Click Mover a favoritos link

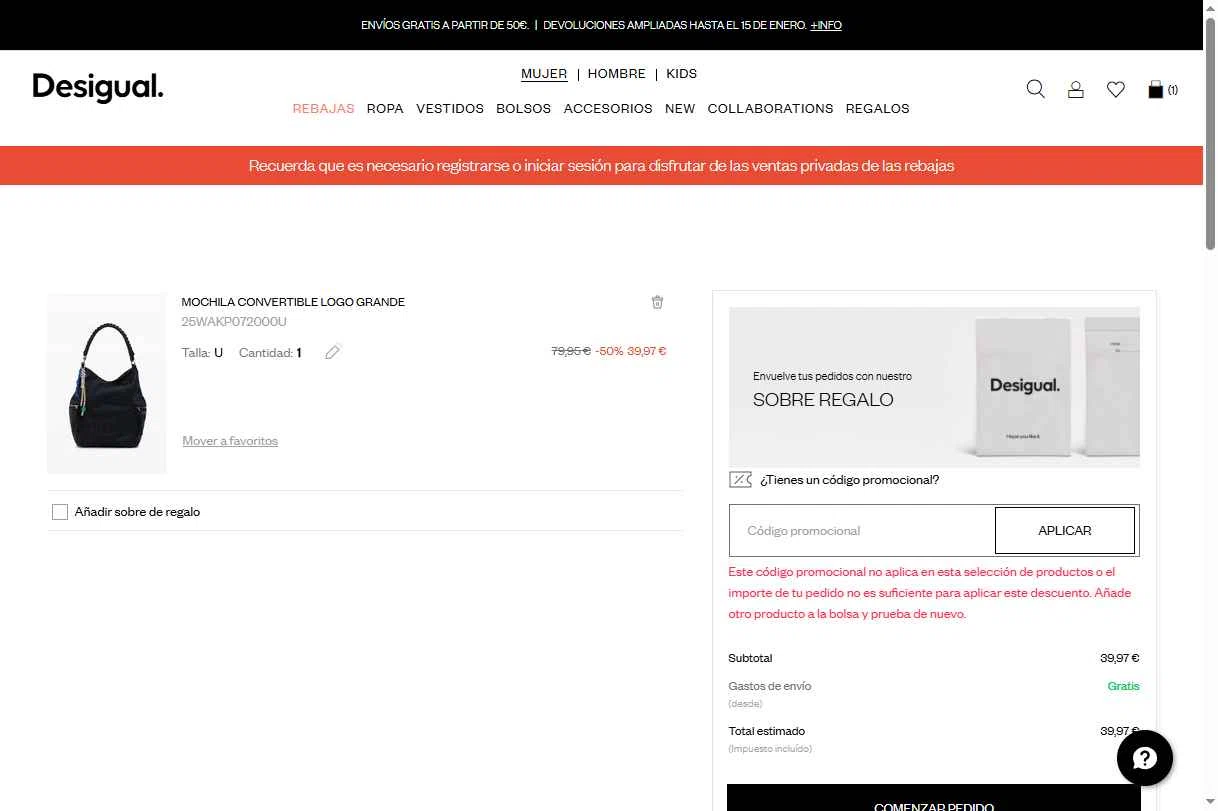click(x=230, y=441)
